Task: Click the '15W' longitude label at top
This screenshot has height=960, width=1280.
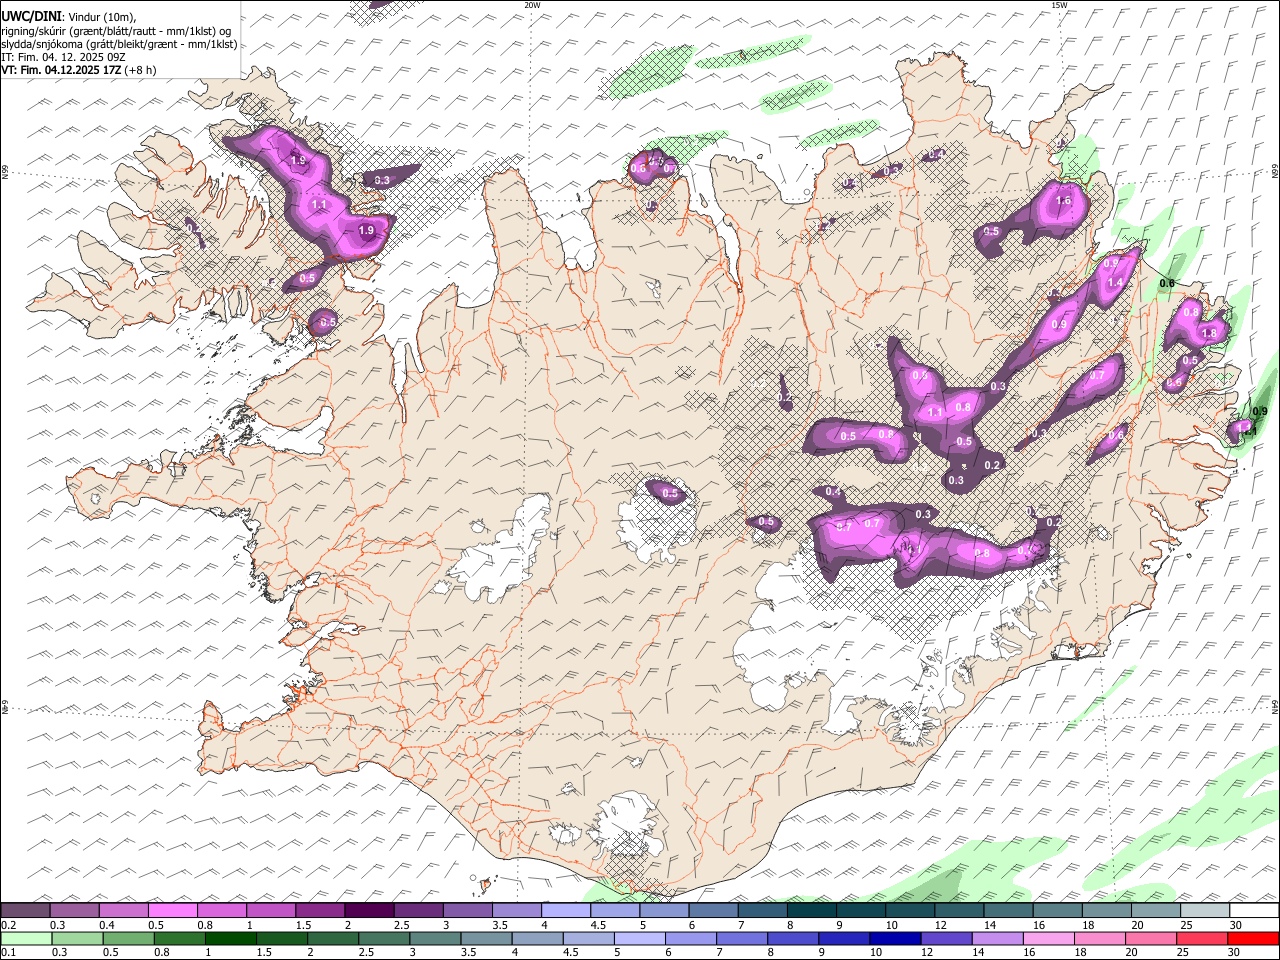Action: [1059, 5]
